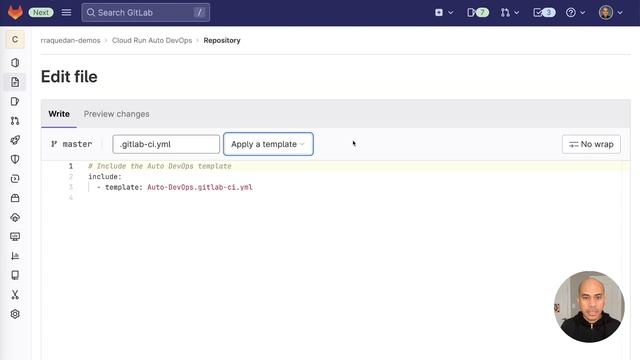Open the Apply a template dropdown
This screenshot has width=640, height=360.
pos(268,144)
